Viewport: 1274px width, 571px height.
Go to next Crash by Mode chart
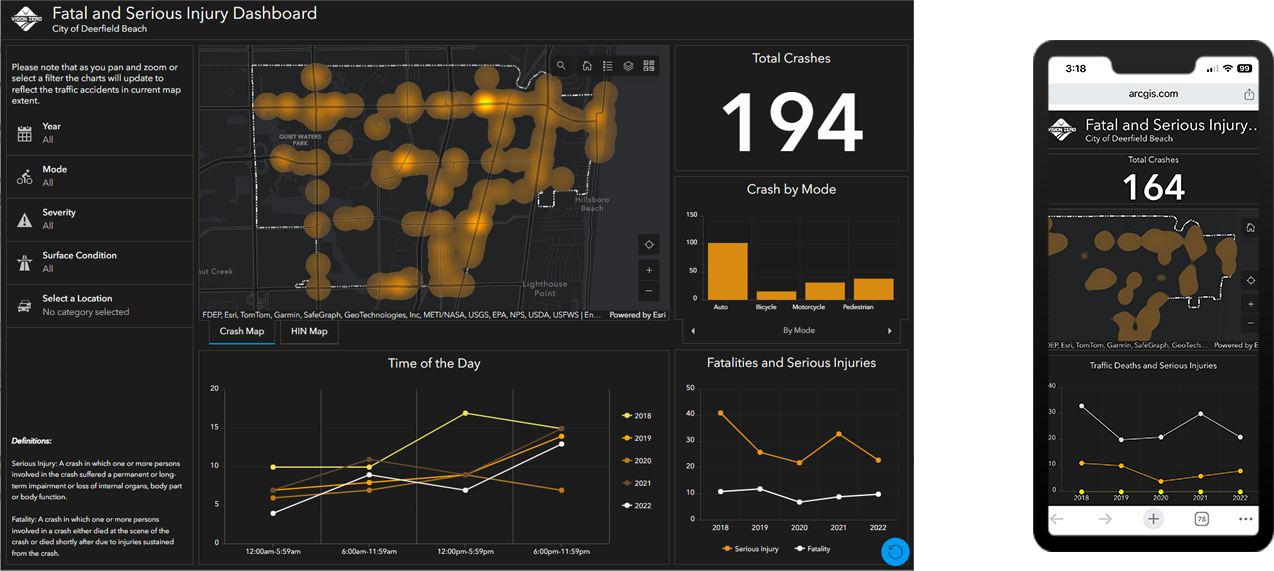coord(890,331)
